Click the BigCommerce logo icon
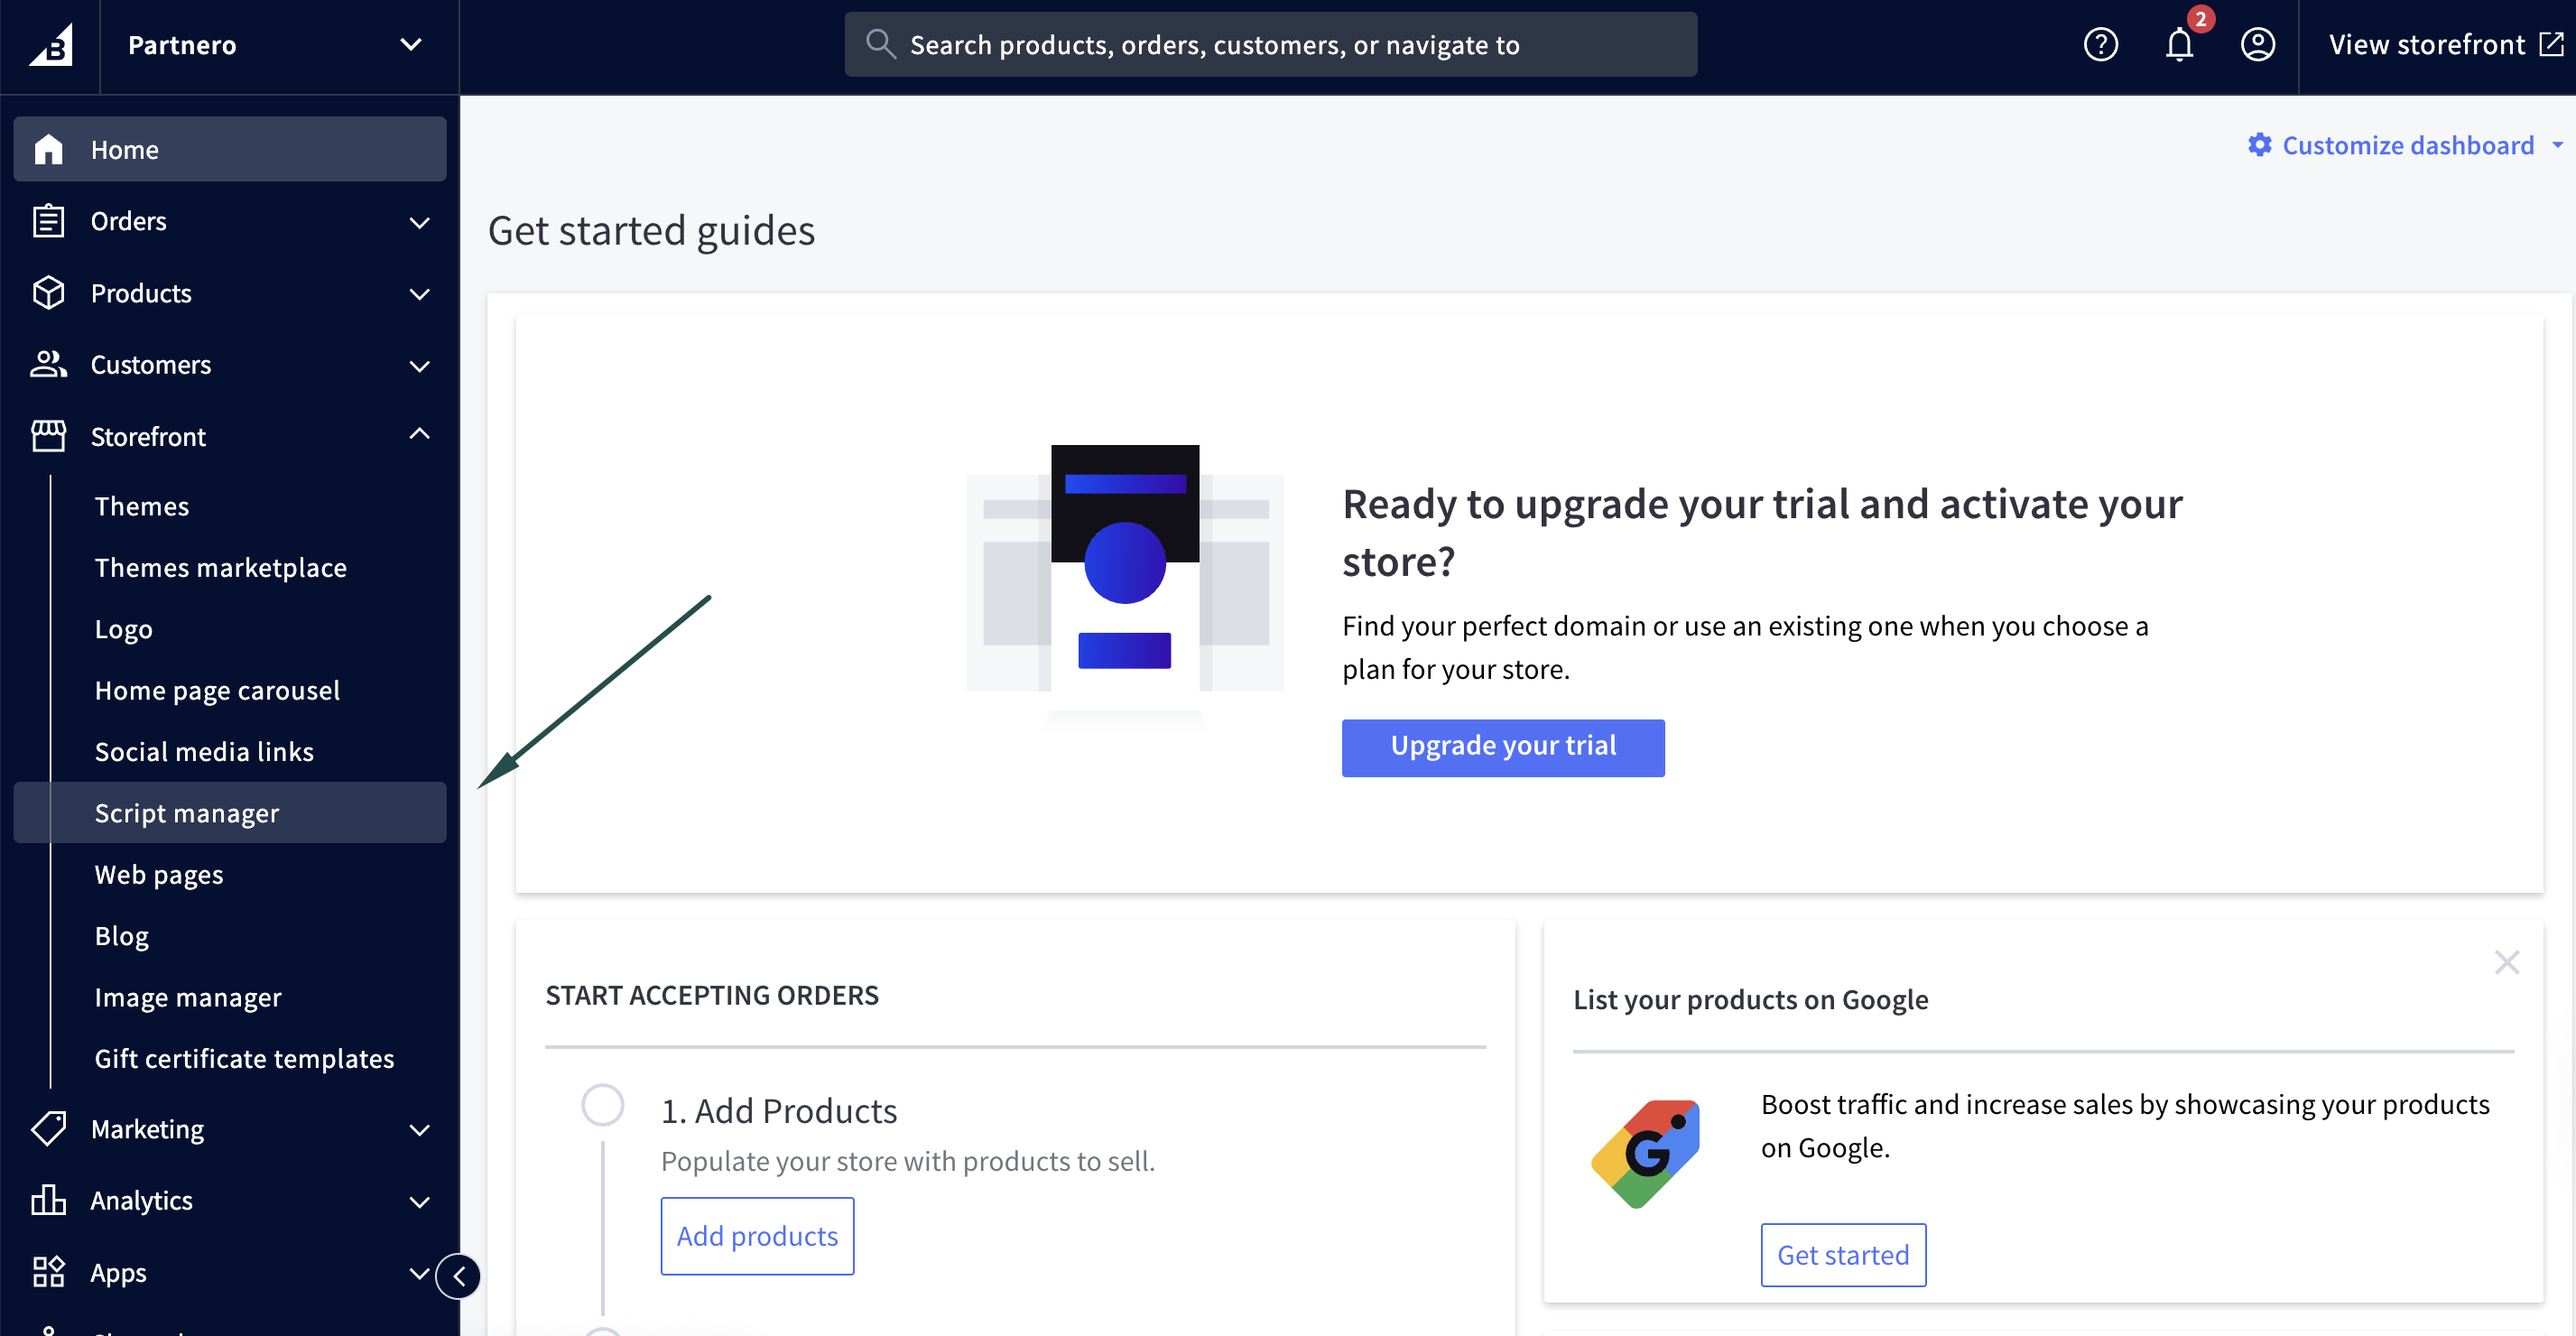The width and height of the screenshot is (2576, 1336). coord(50,45)
